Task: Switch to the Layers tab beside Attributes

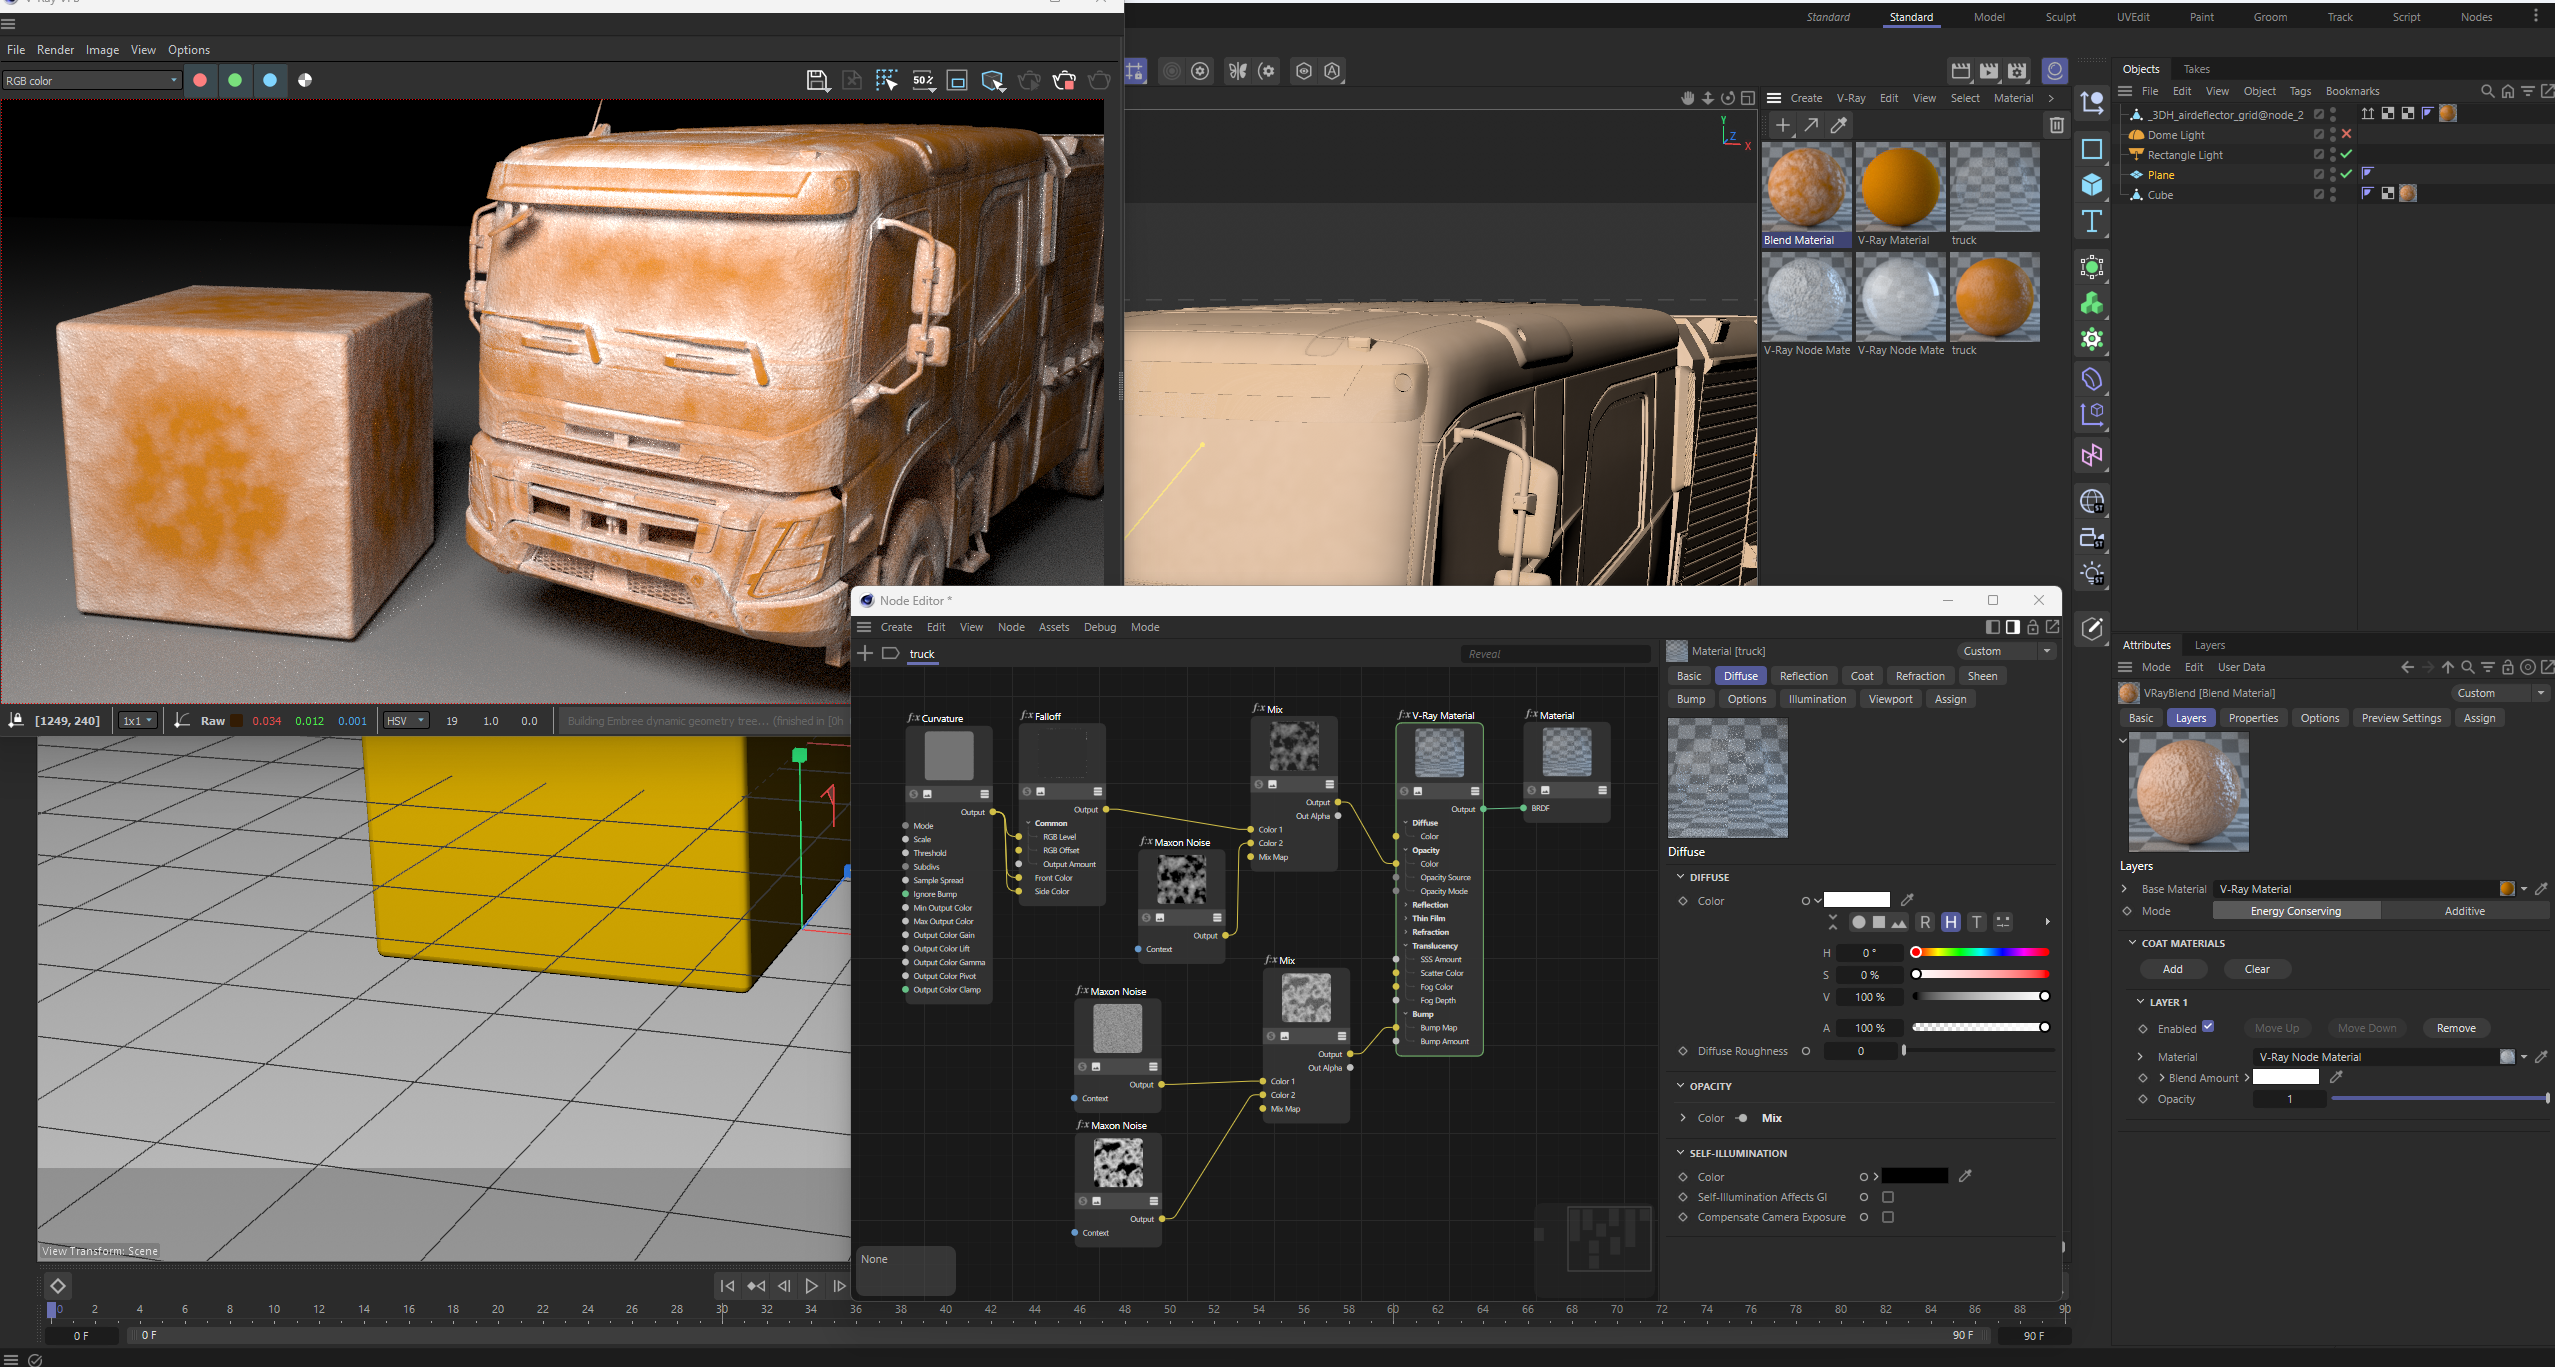Action: (x=2209, y=645)
